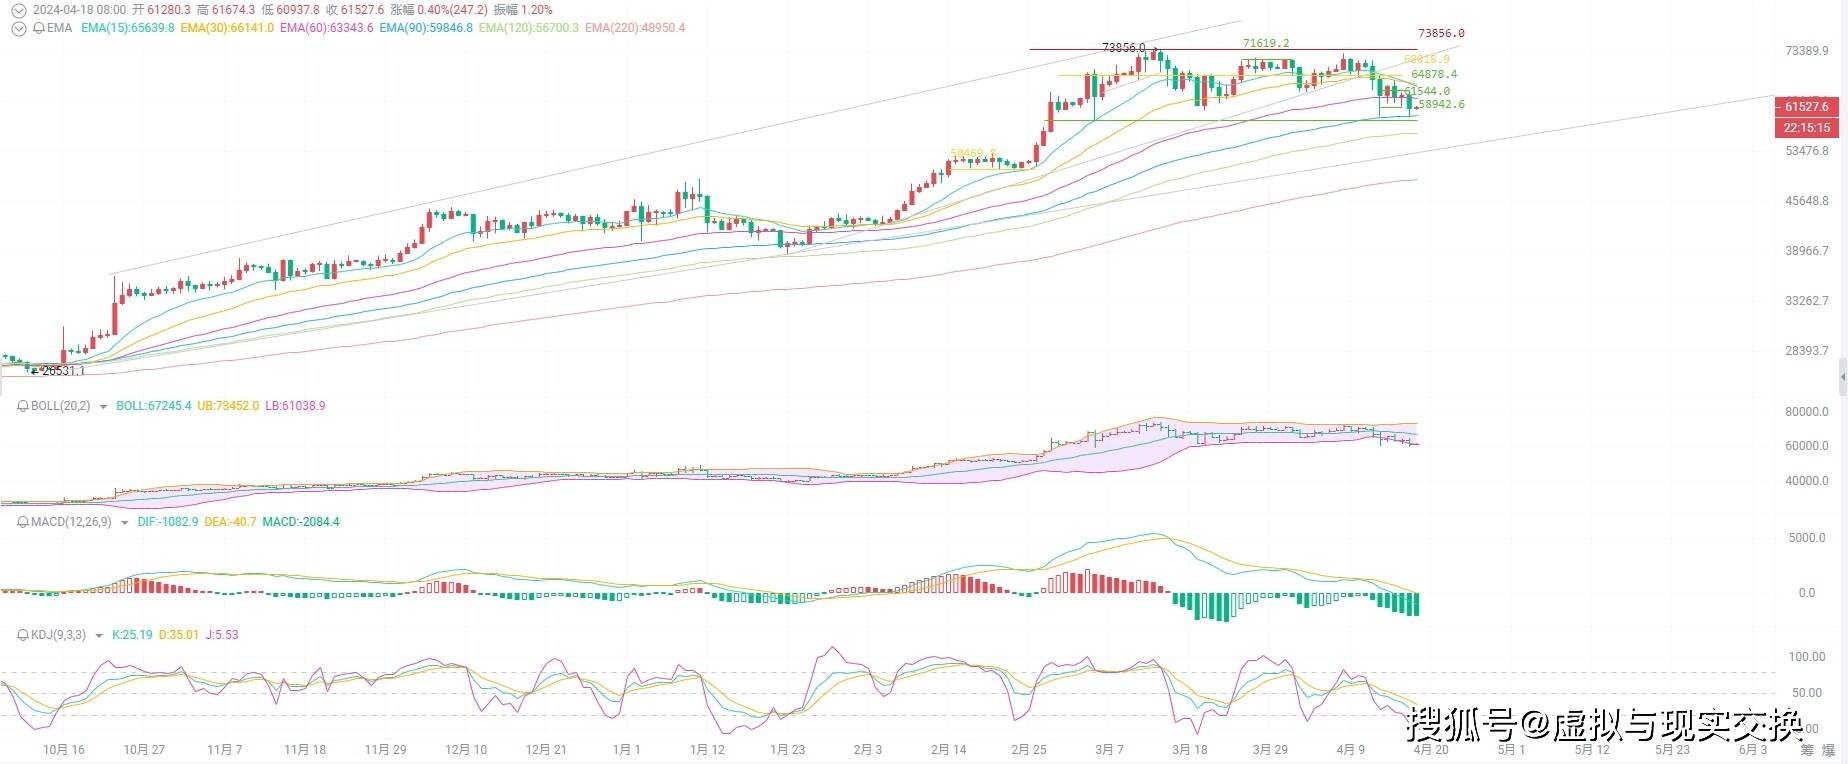Click the 3月18 date on the time axis
Screen dimensions: 1848x764
(1189, 750)
